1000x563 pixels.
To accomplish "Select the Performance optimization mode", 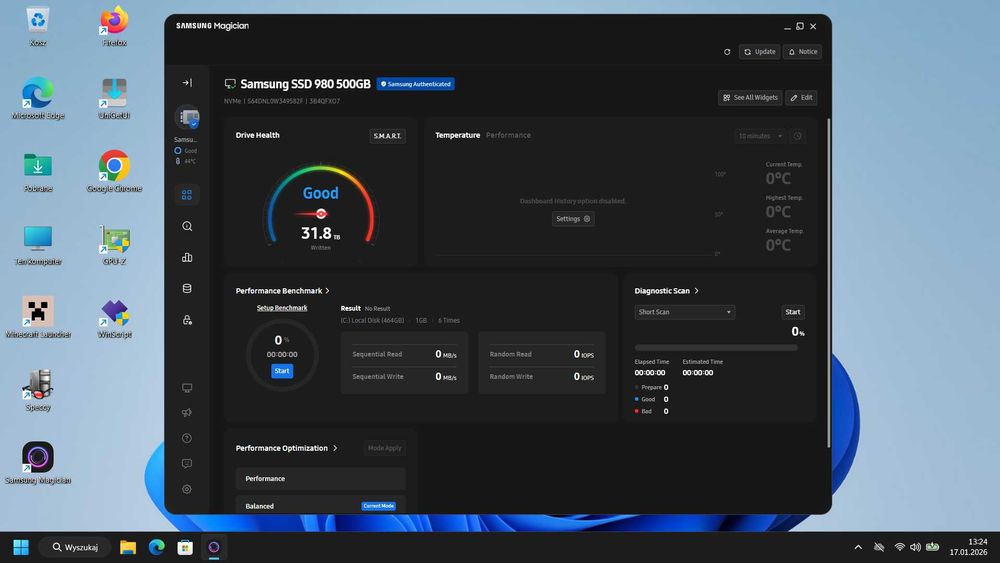I will (320, 479).
